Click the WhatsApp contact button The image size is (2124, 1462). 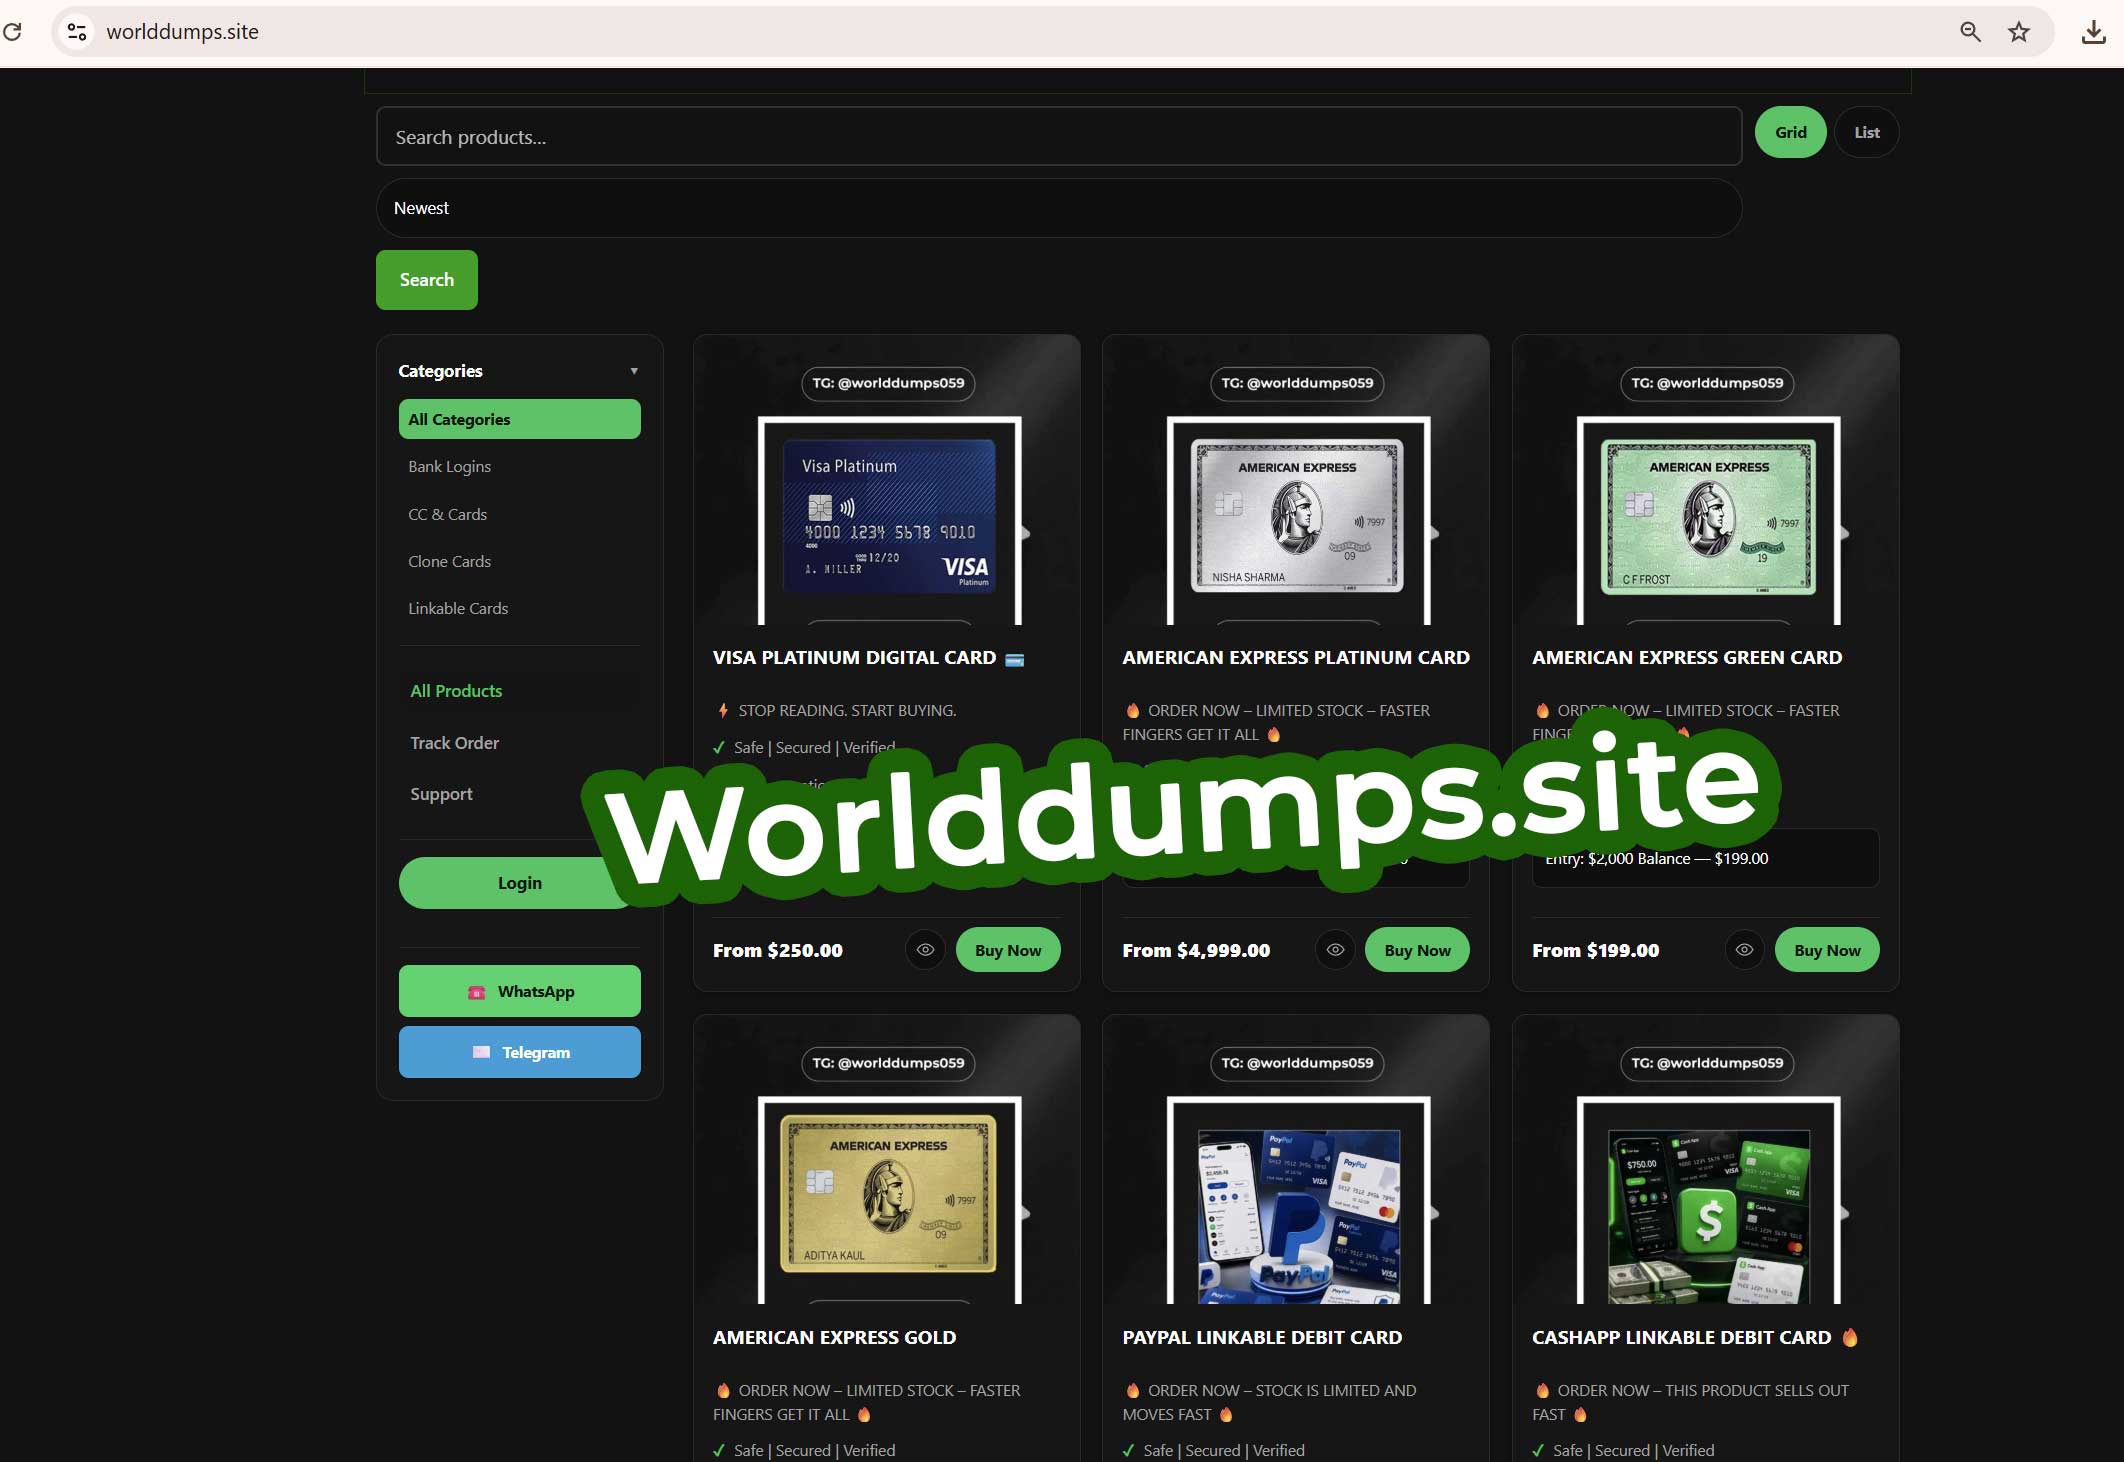520,991
